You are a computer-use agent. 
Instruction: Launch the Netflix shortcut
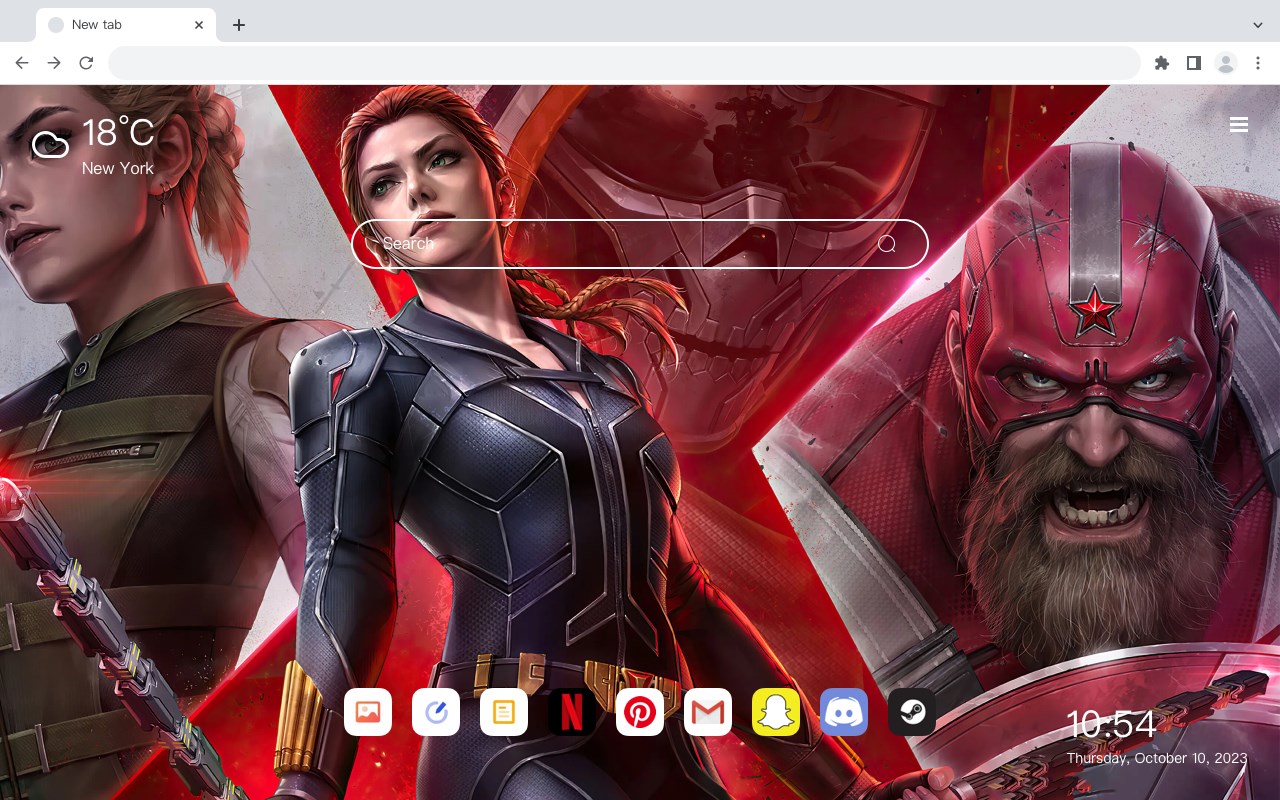pyautogui.click(x=572, y=712)
